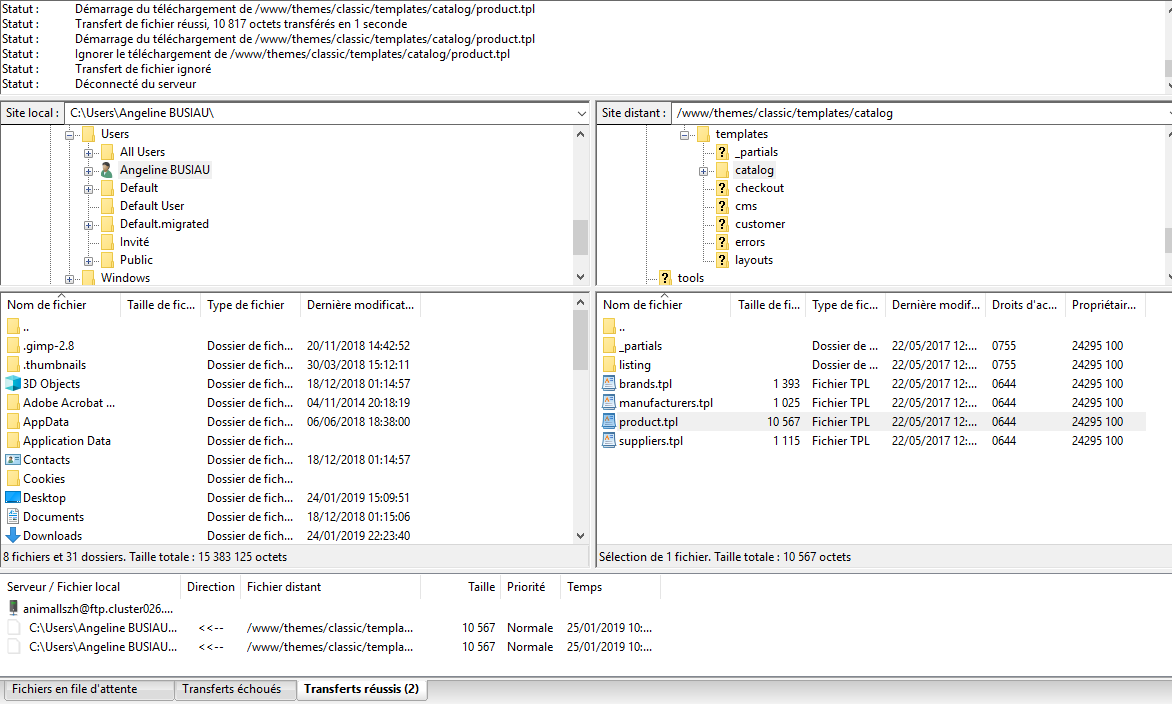Select the product.tpl file icon

(609, 422)
